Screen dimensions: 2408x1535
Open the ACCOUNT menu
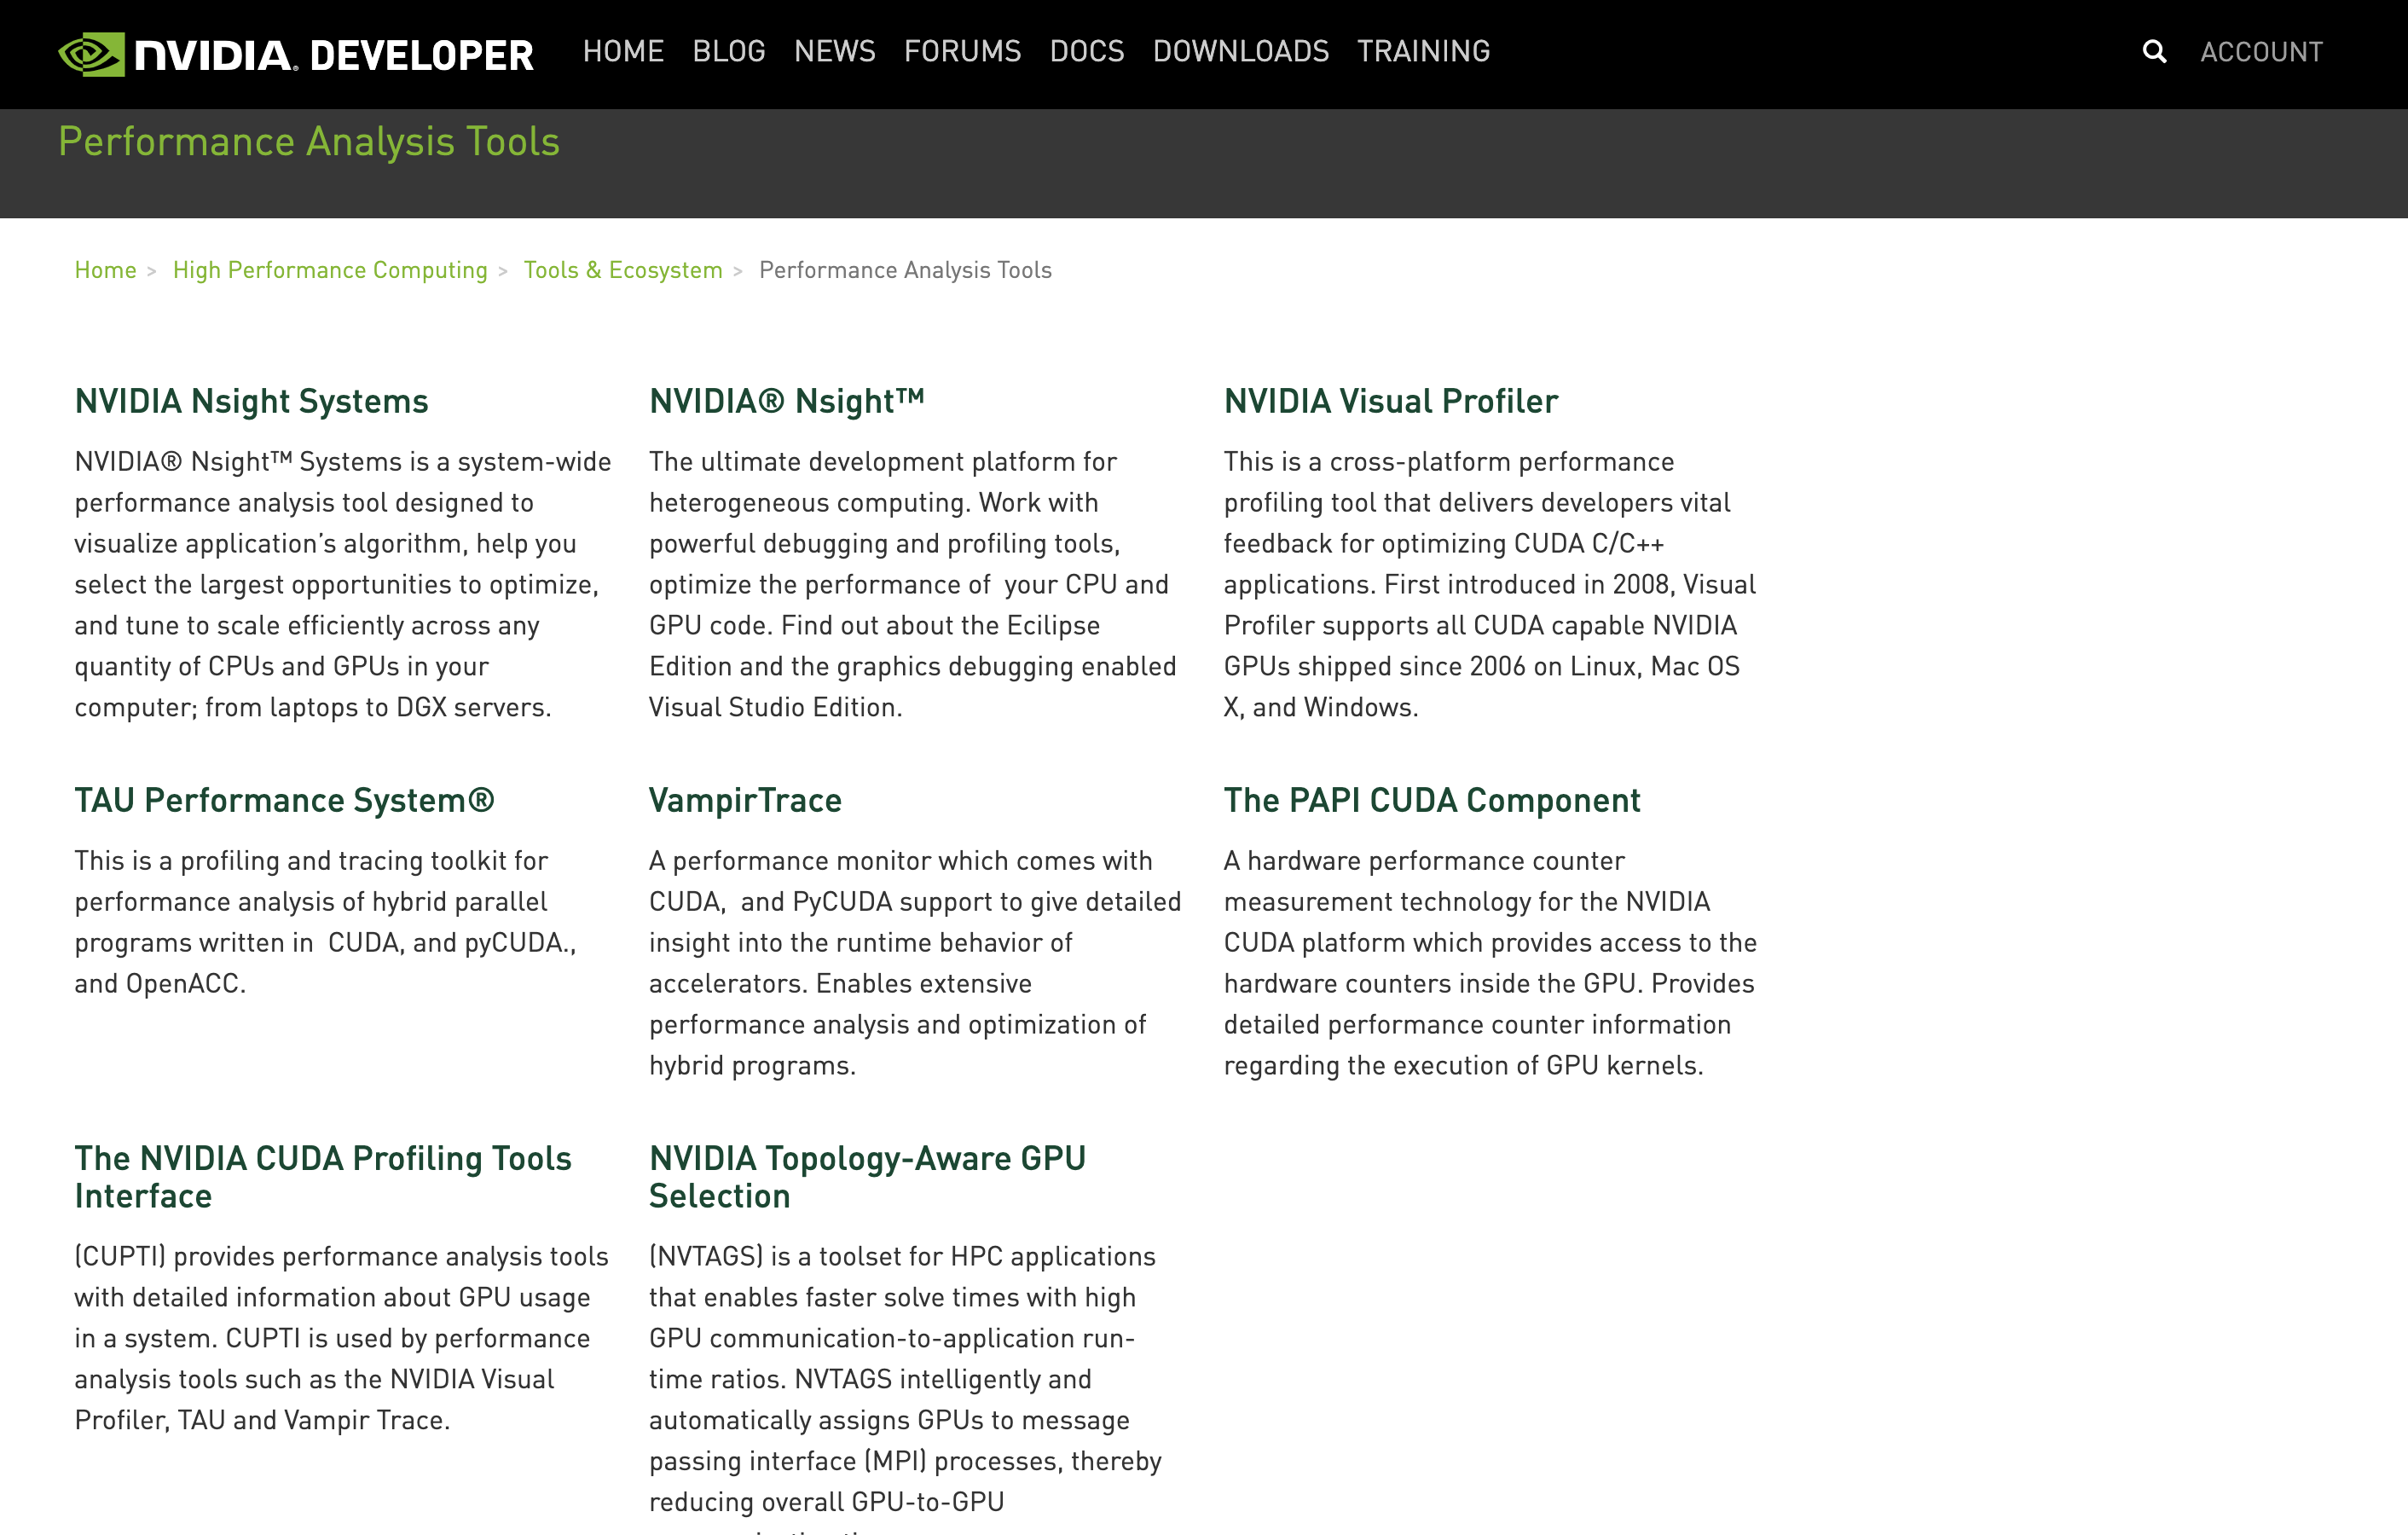2262,51
